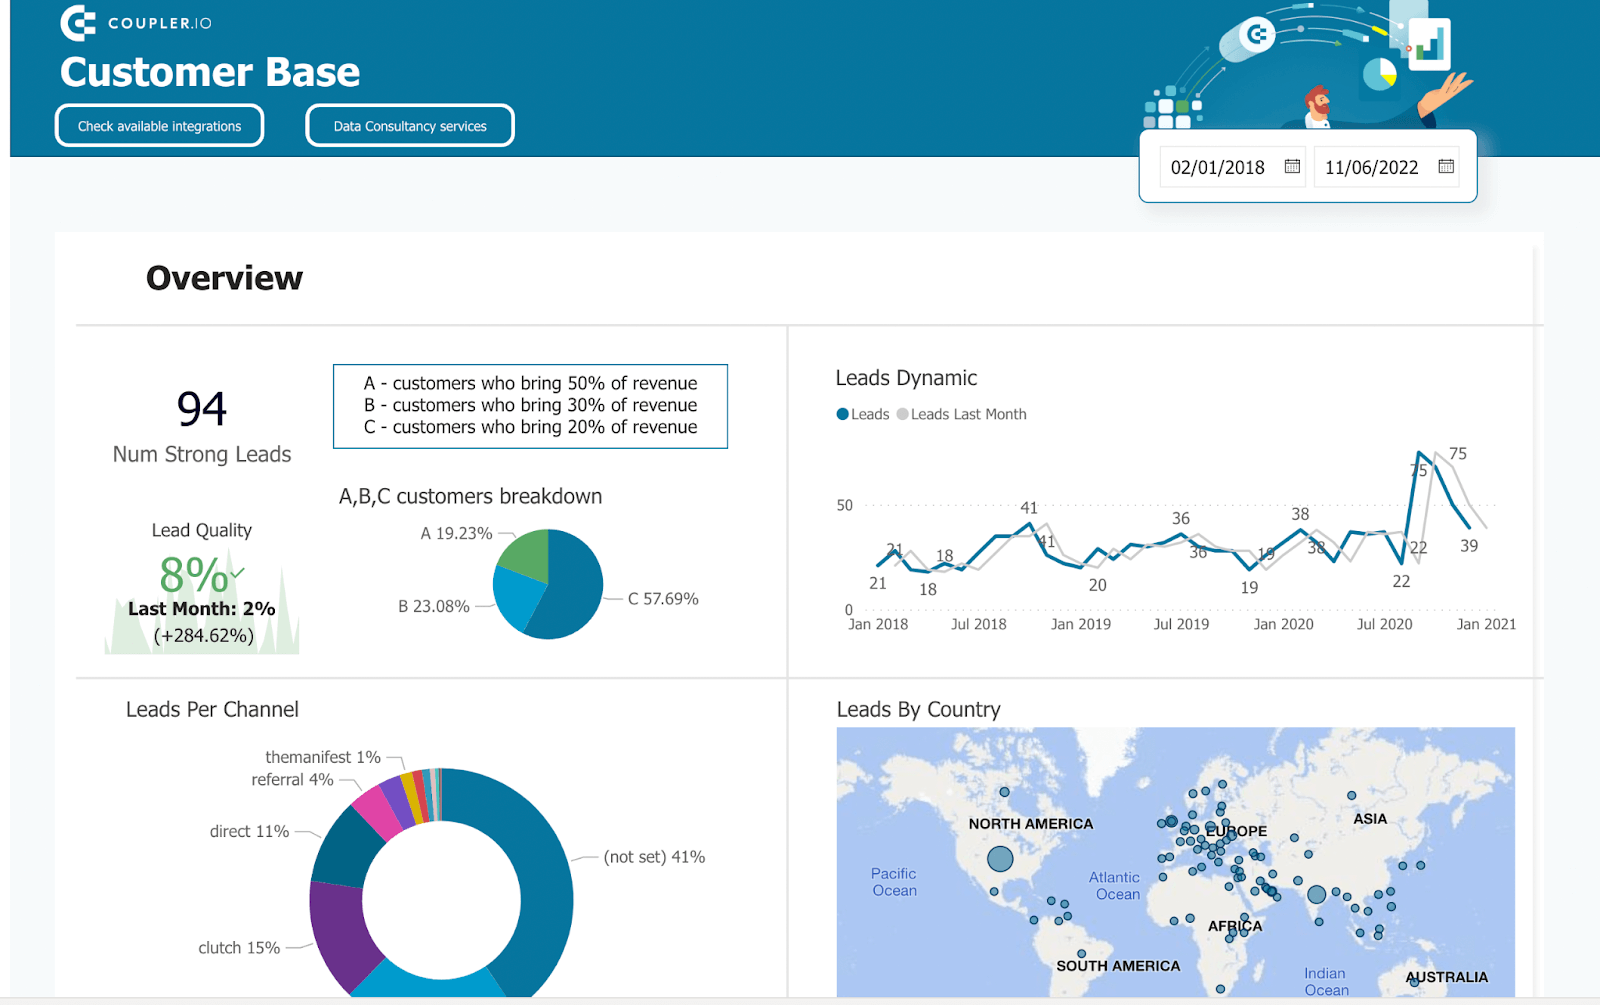Click the Overview section heading
Screen dimensions: 1600x1005
224,278
